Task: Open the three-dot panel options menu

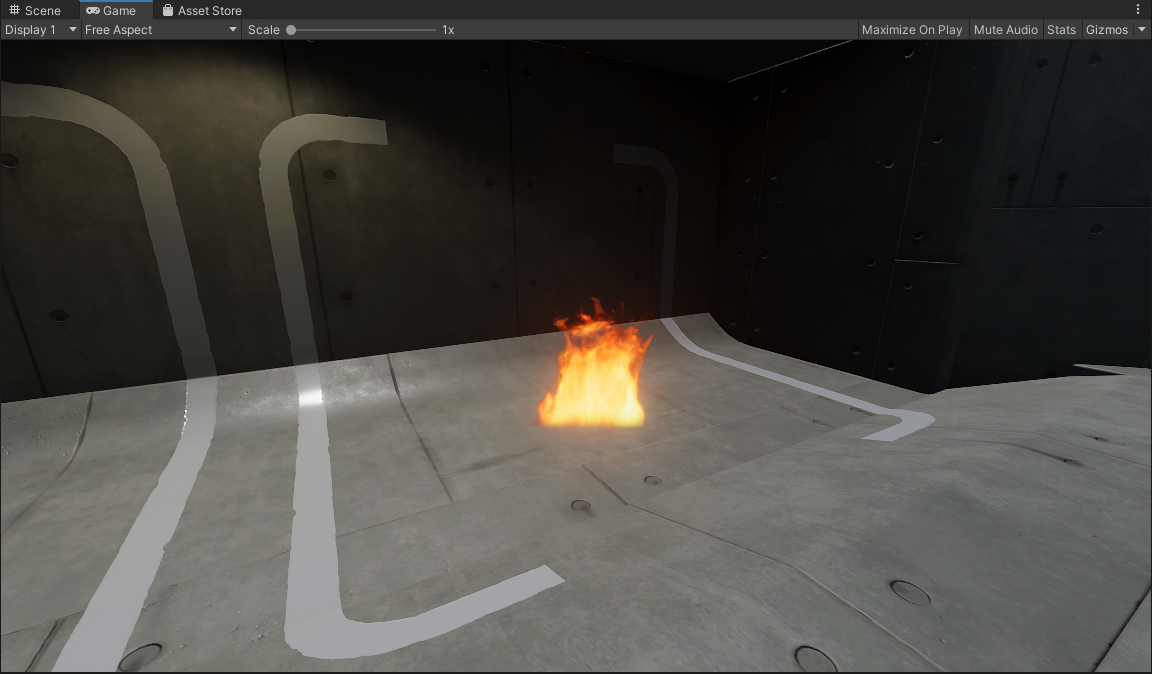Action: [x=1138, y=10]
